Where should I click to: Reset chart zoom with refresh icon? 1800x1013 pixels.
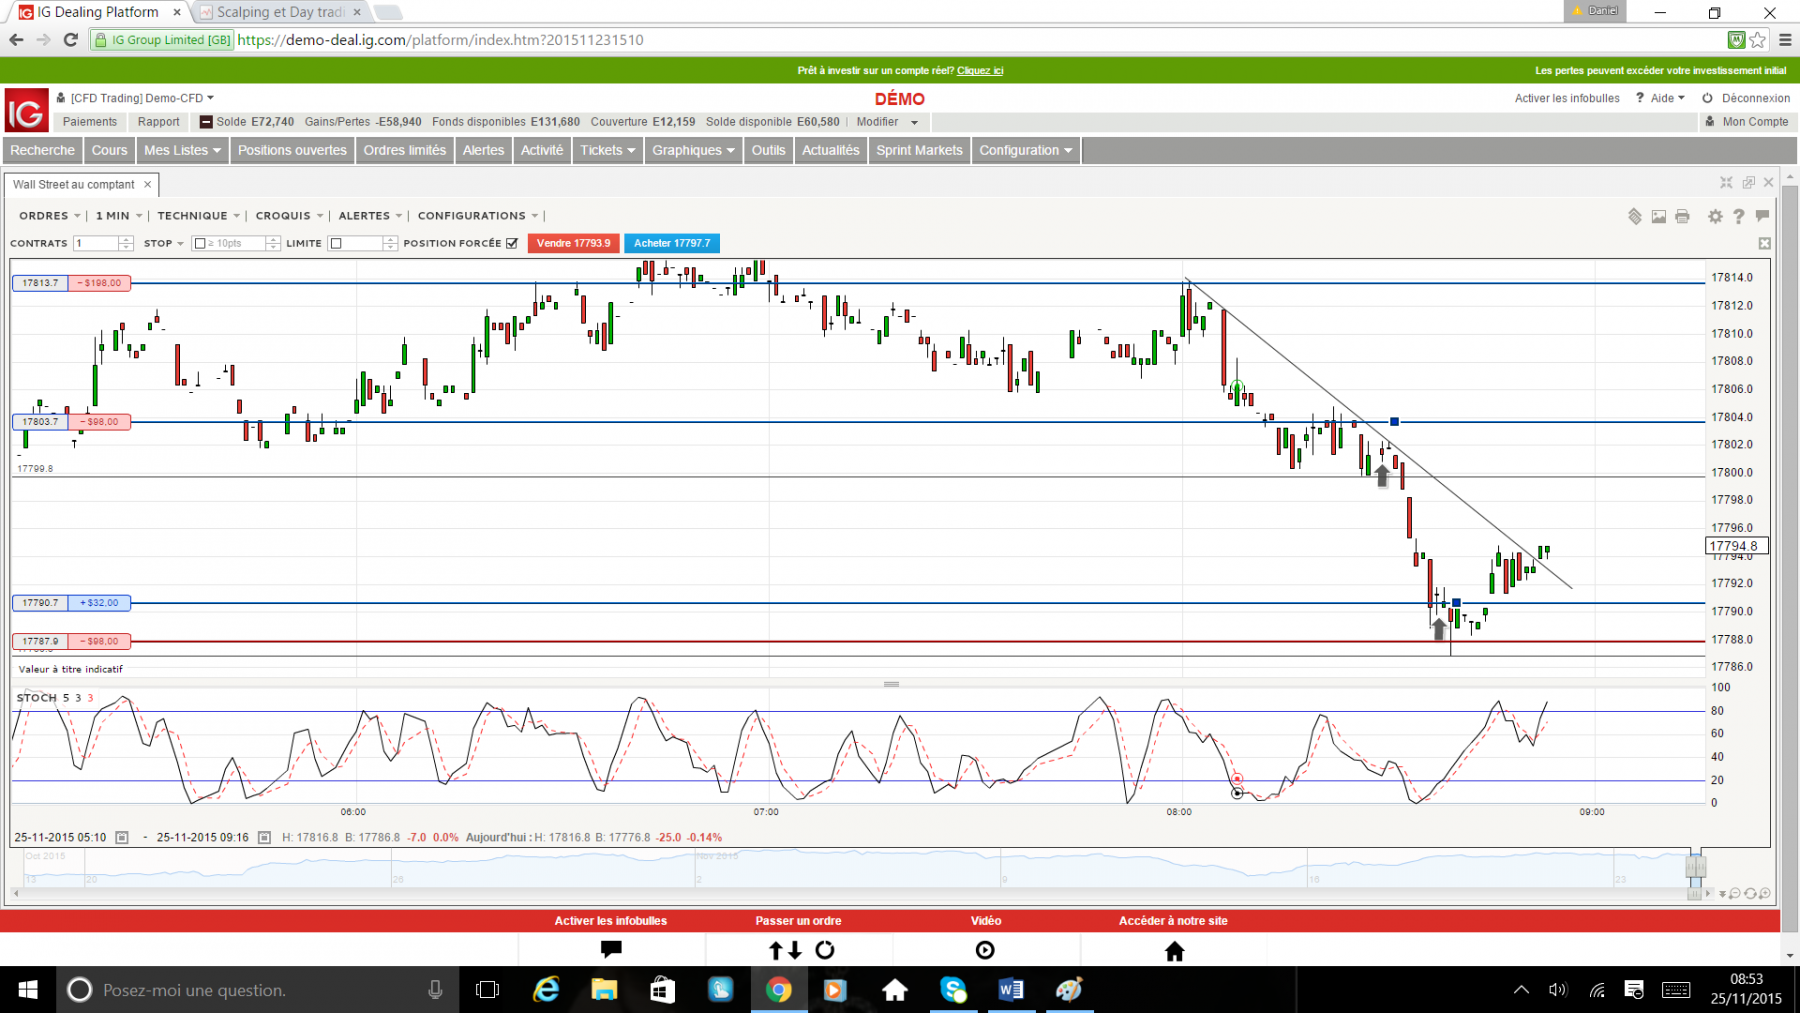(x=1750, y=893)
